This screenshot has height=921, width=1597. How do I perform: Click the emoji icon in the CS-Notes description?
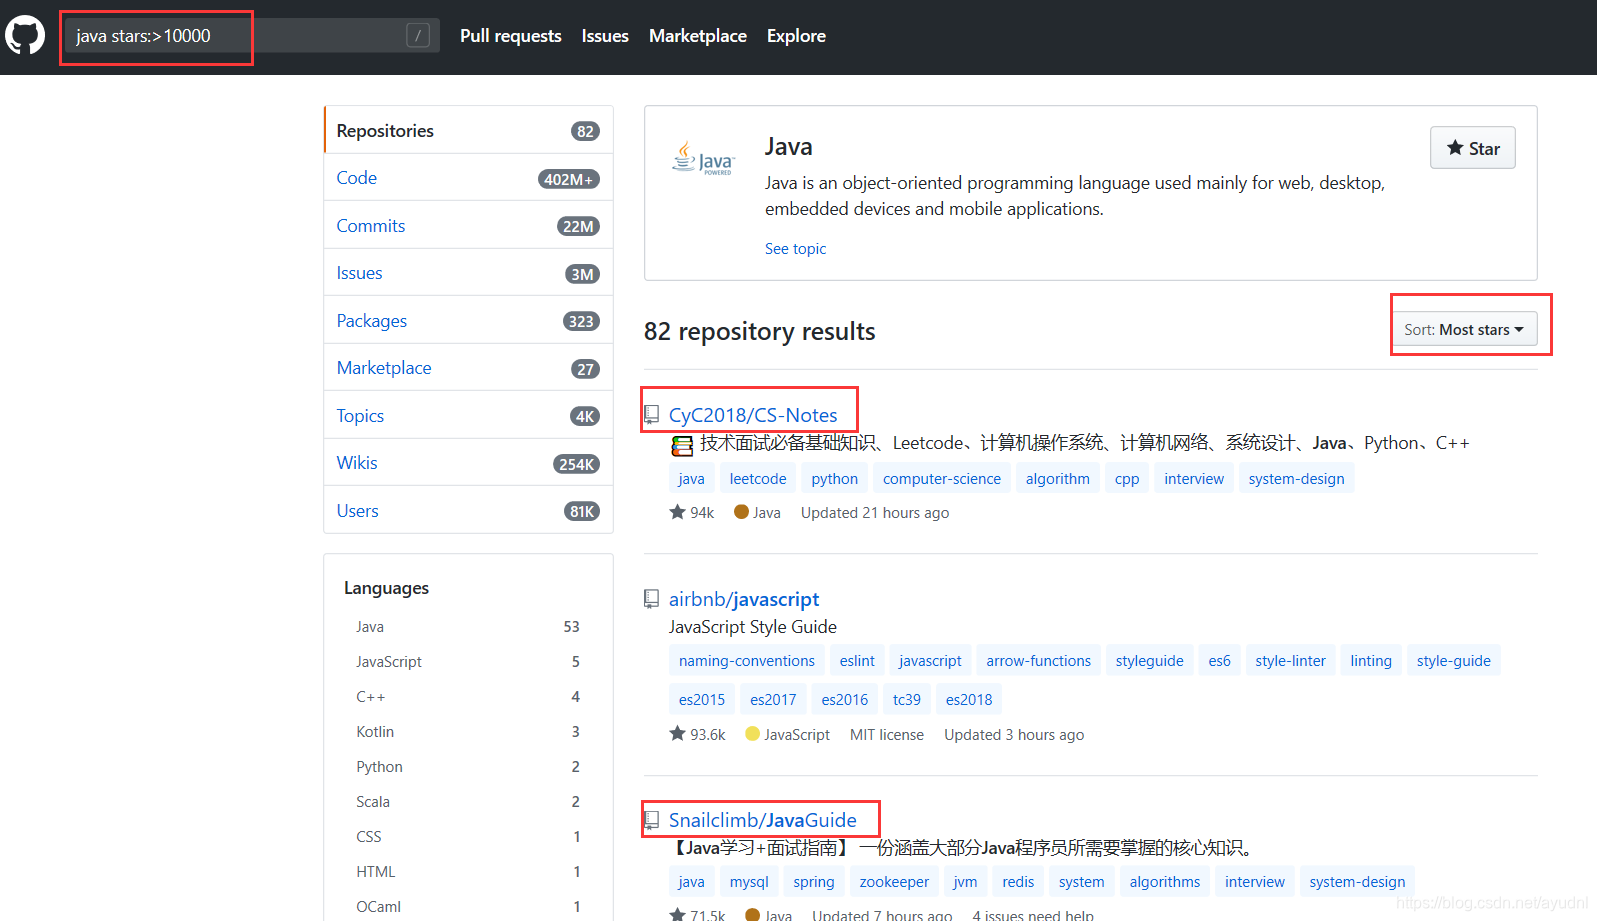(x=682, y=445)
